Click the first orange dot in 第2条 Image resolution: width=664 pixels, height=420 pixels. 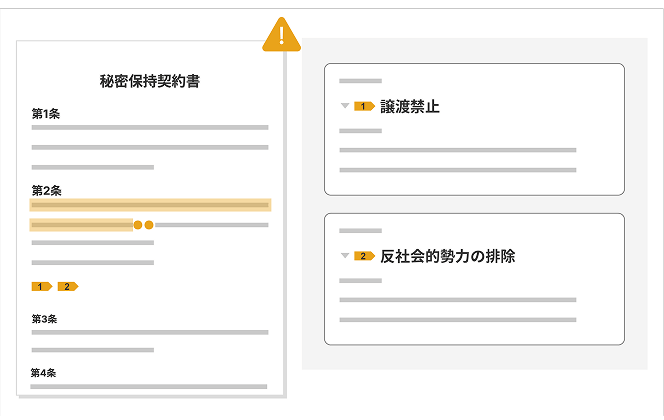point(139,225)
